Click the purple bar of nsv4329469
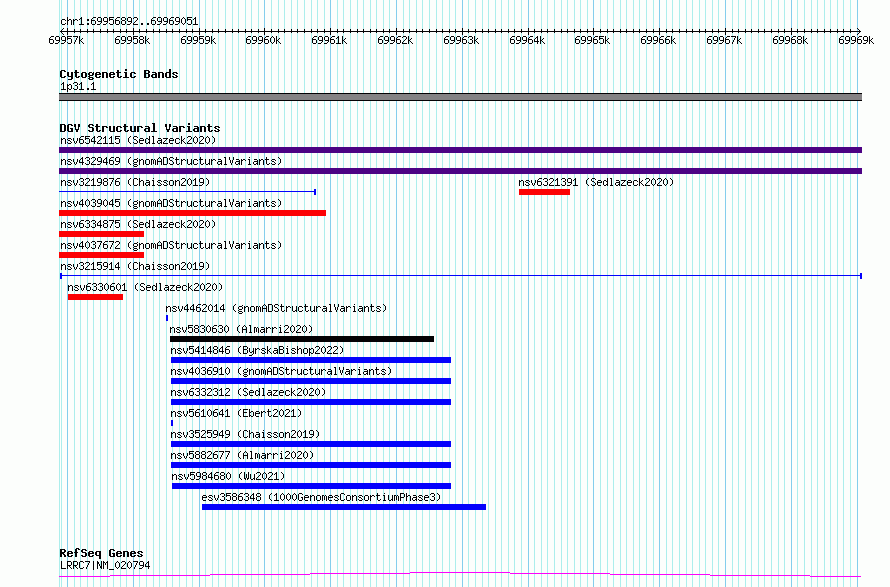 point(460,171)
